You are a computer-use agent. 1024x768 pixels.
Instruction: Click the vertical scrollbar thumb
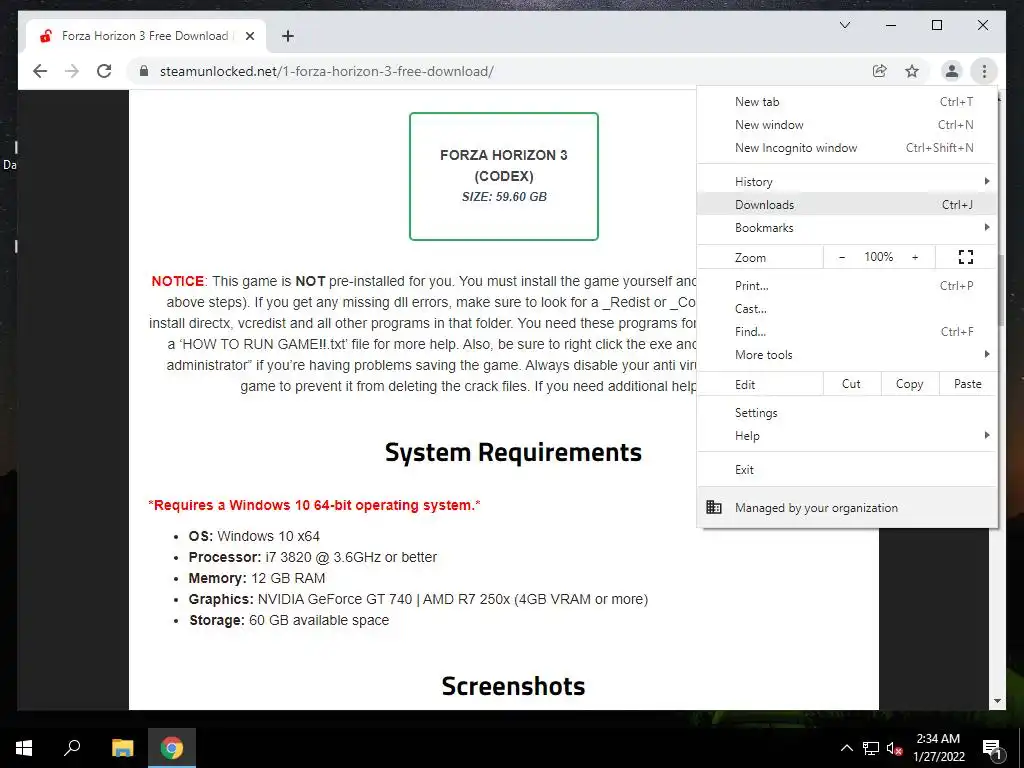pos(1000,289)
